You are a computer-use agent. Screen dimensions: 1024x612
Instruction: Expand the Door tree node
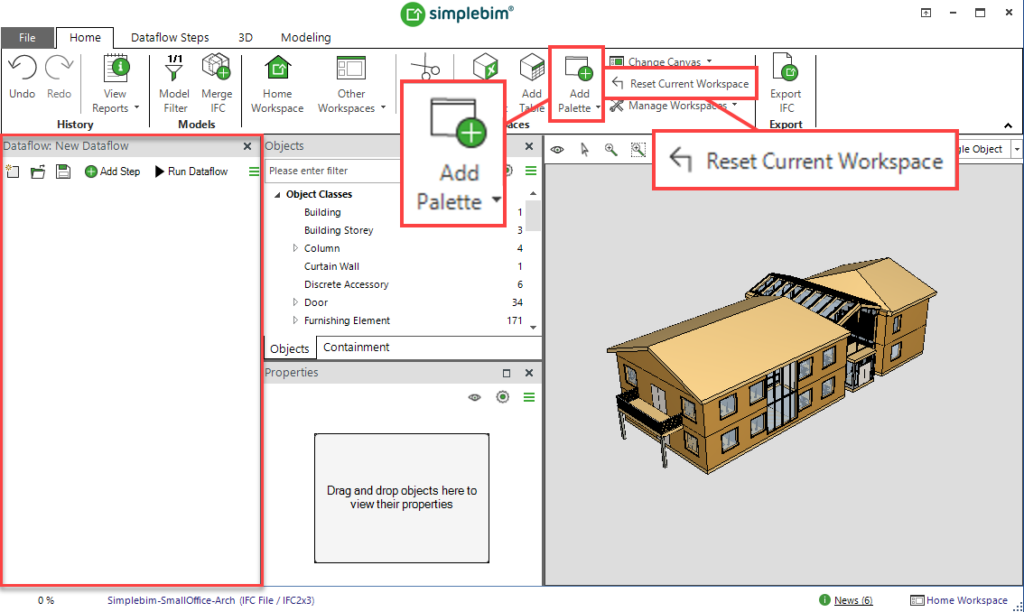click(x=295, y=302)
